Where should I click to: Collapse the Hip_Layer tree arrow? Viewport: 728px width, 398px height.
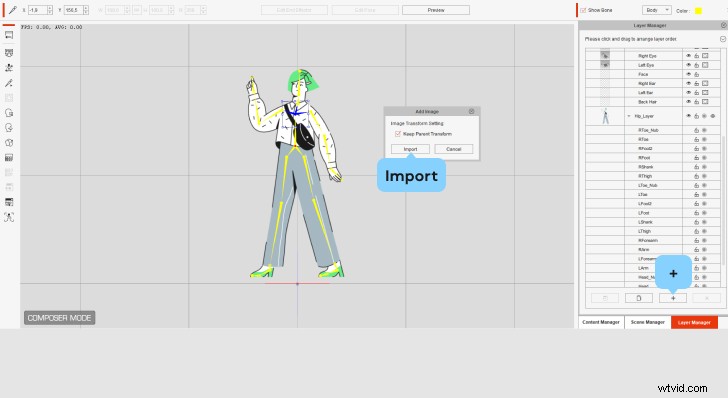(629, 116)
